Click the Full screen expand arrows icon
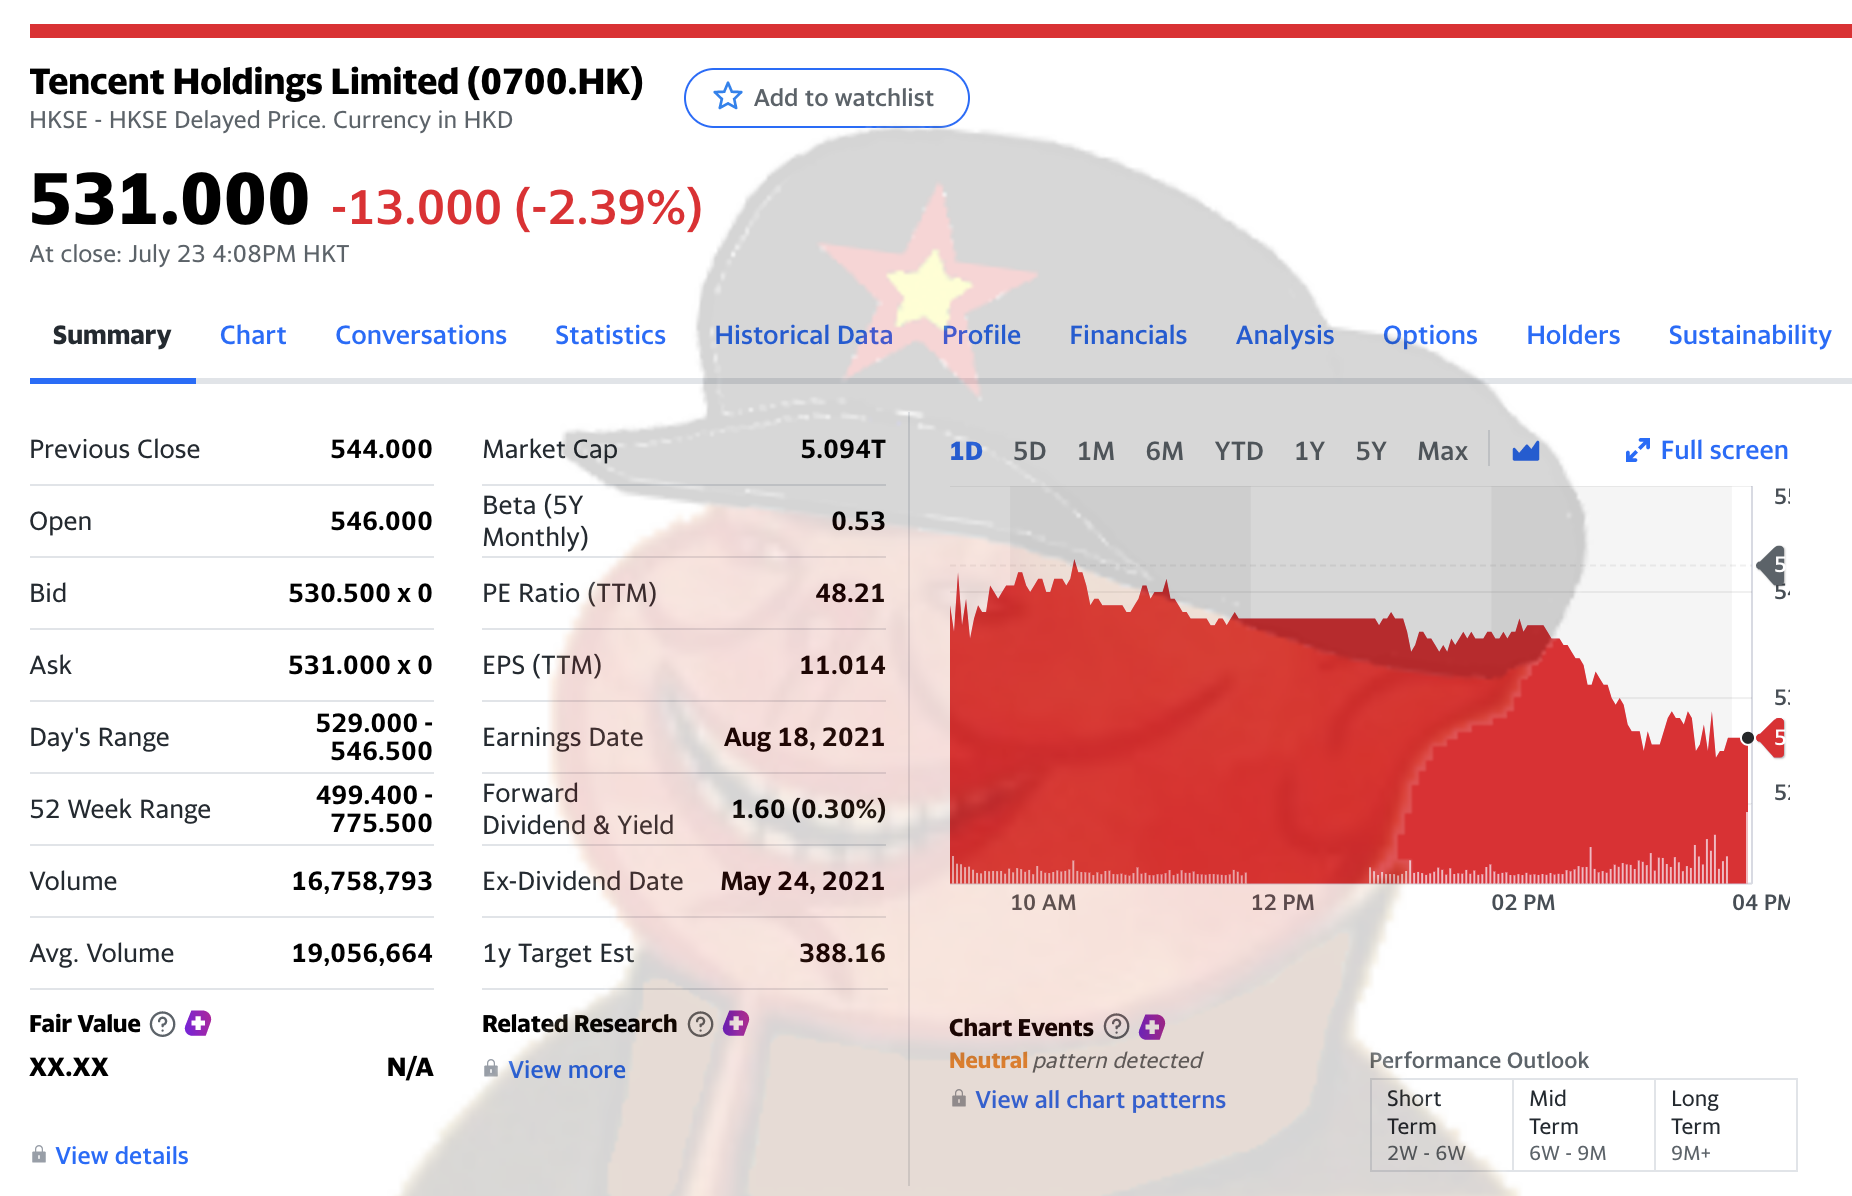Viewport: 1852px width, 1196px height. 1637,451
